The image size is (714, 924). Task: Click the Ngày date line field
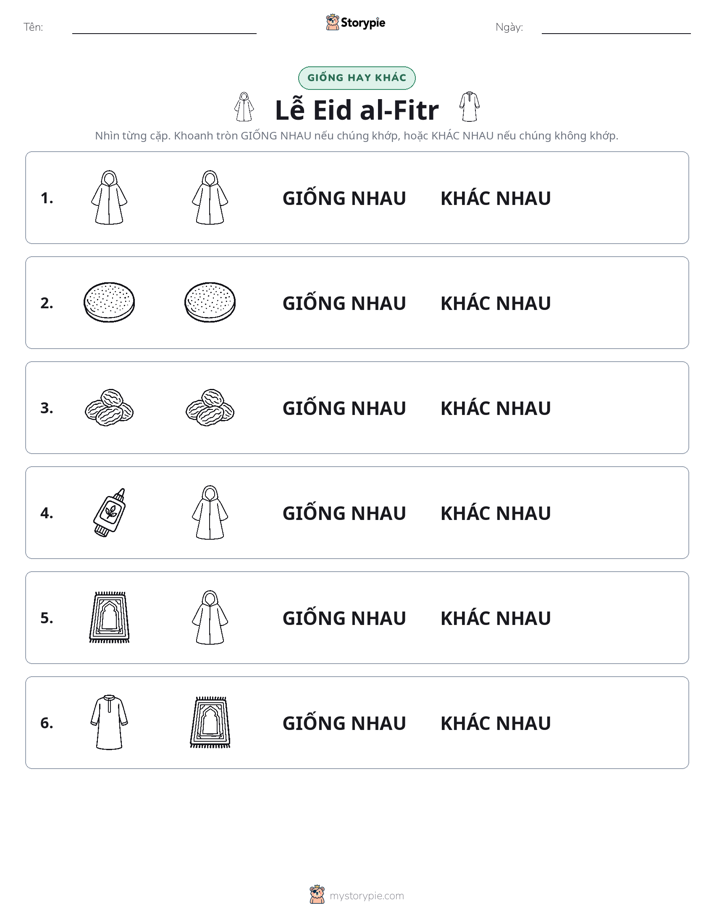(x=616, y=27)
